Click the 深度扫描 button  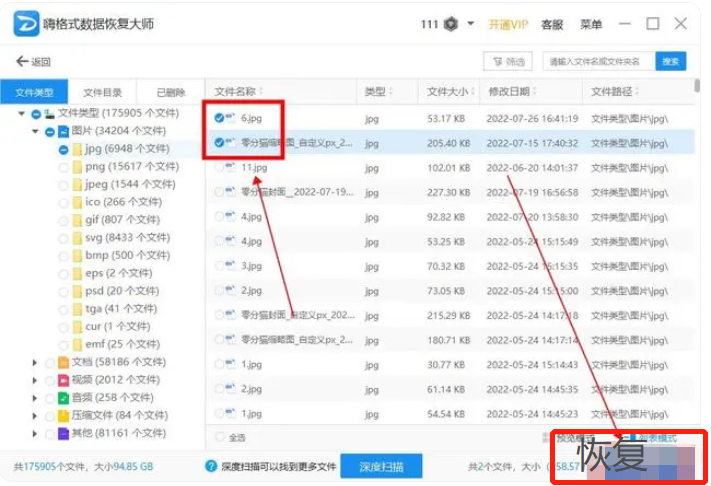click(x=380, y=466)
